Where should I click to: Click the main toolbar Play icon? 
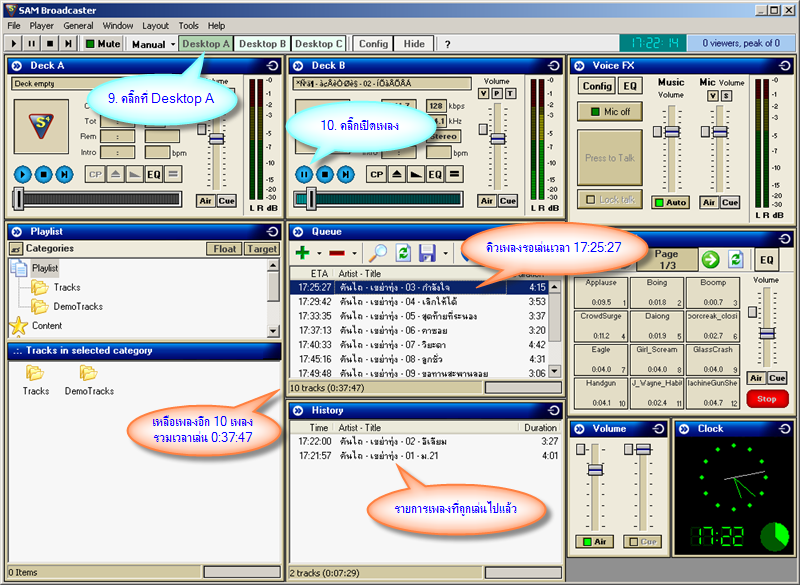pyautogui.click(x=14, y=44)
